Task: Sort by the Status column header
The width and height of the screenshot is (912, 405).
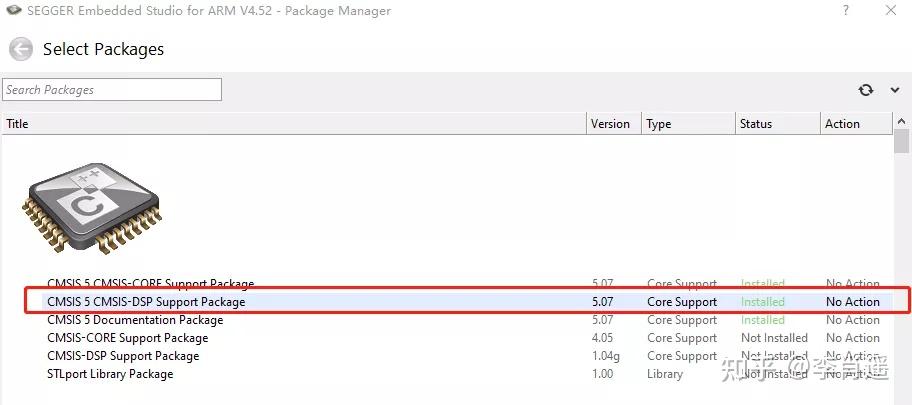Action: 775,124
